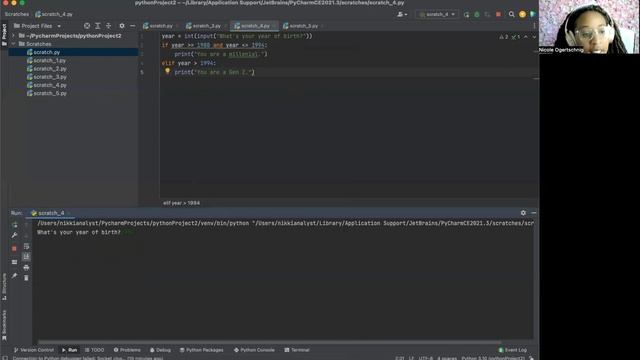Click Expand All icon in Project panel
Screen dimensions: 640x360
98,26
